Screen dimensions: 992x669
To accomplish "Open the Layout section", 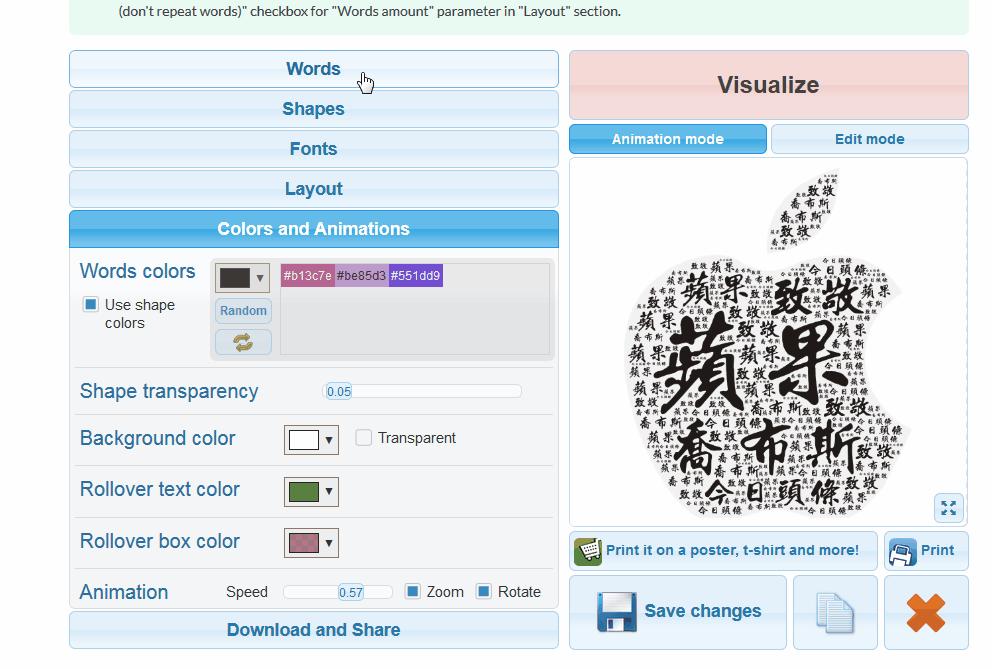I will (313, 189).
